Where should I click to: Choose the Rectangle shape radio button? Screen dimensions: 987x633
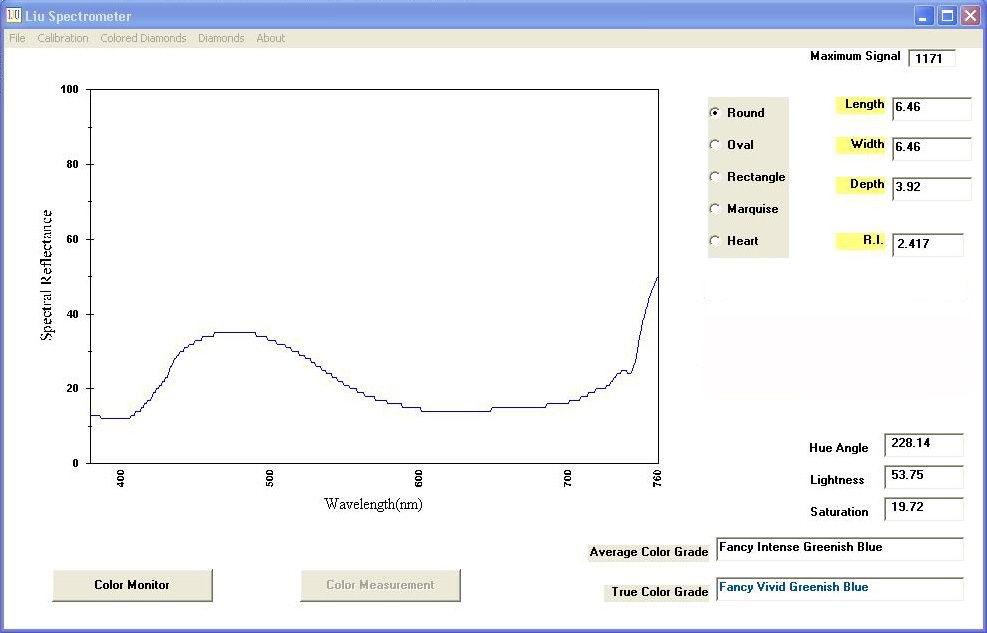click(715, 177)
